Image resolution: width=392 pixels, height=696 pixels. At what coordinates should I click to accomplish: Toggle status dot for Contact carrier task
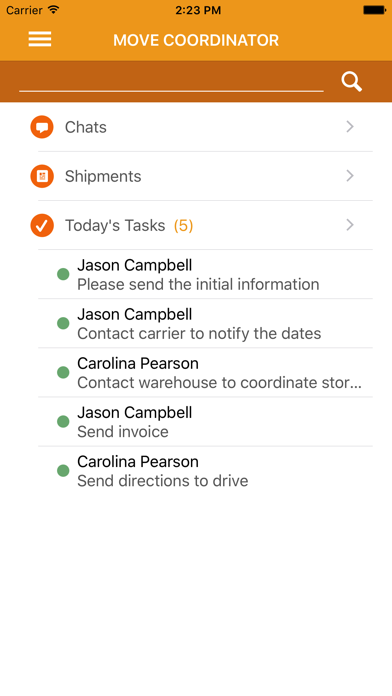click(x=63, y=323)
